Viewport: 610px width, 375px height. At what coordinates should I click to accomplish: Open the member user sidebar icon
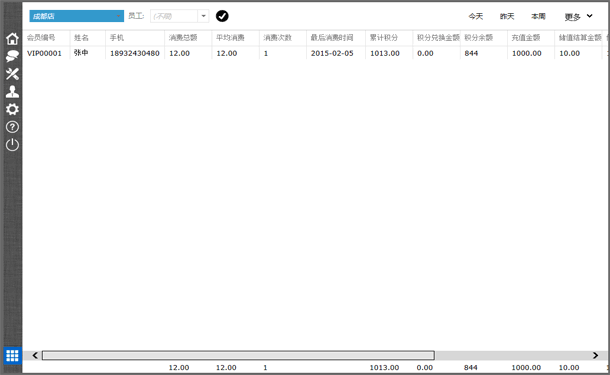tap(12, 91)
